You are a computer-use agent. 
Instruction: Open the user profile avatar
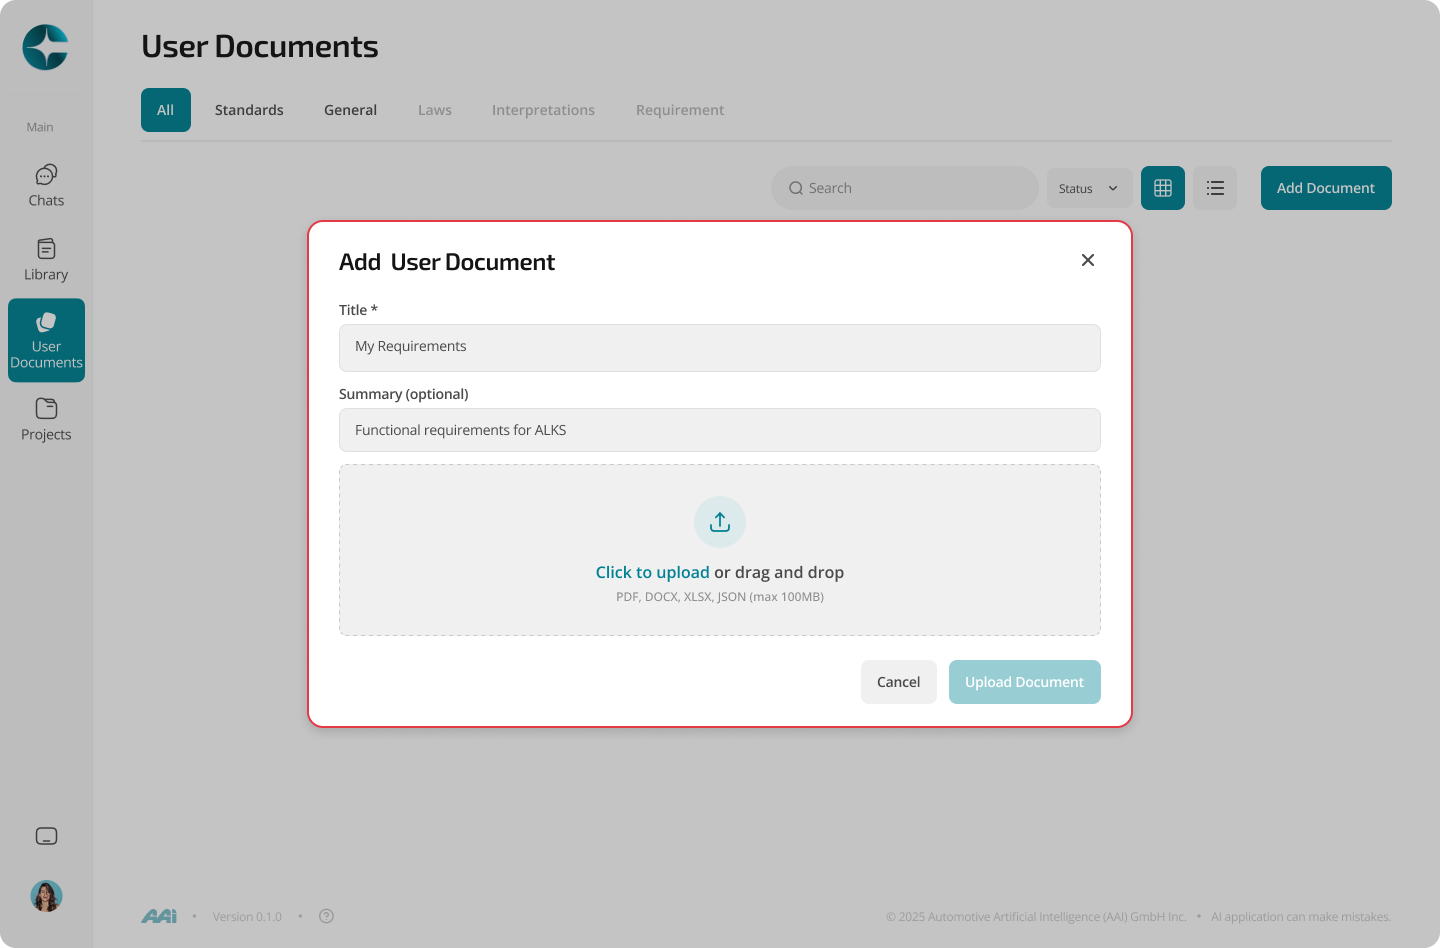point(46,896)
